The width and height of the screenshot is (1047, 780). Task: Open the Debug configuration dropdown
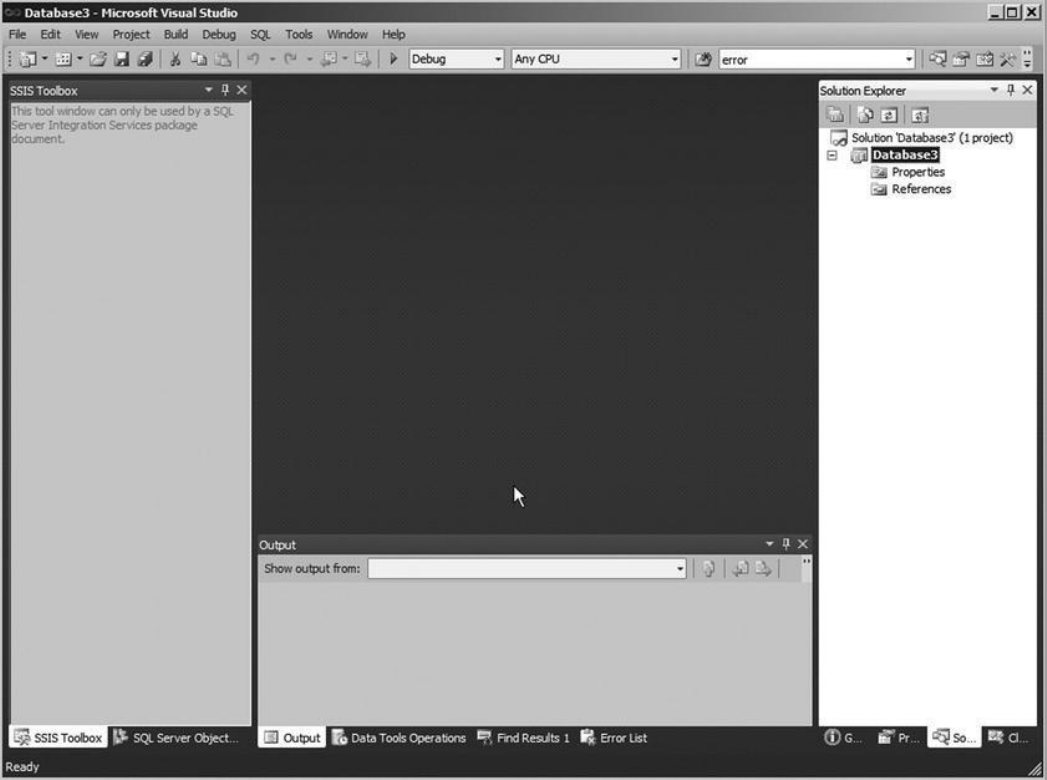pos(497,59)
